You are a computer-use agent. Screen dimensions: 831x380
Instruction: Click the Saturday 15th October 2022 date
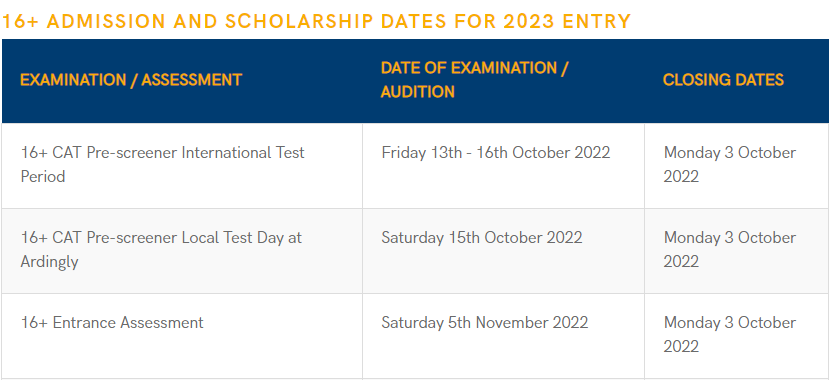[482, 237]
